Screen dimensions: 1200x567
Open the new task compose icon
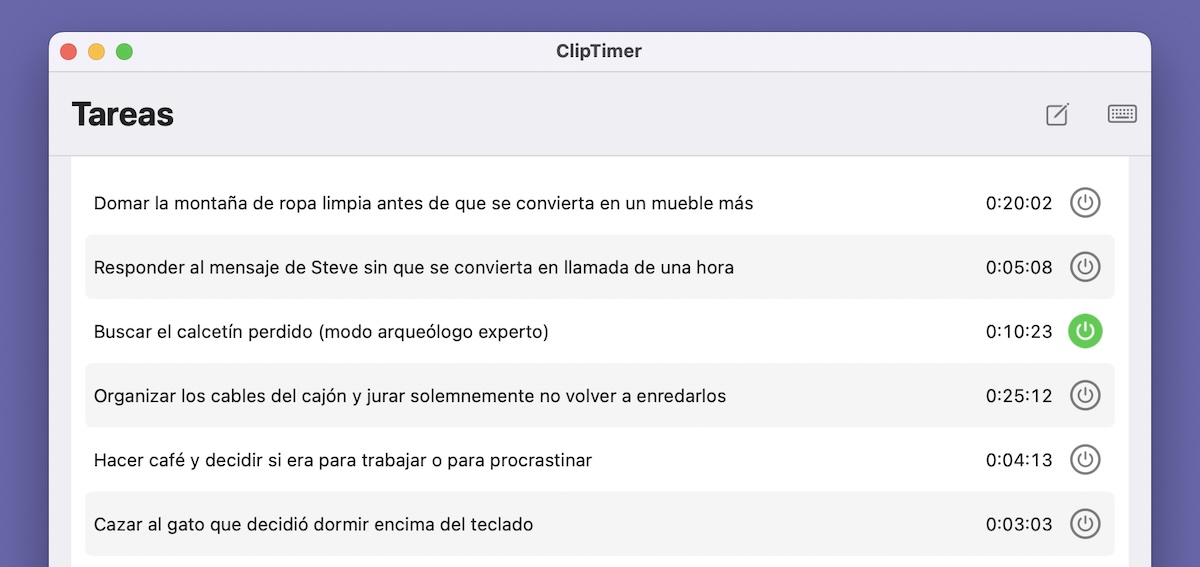coord(1057,115)
